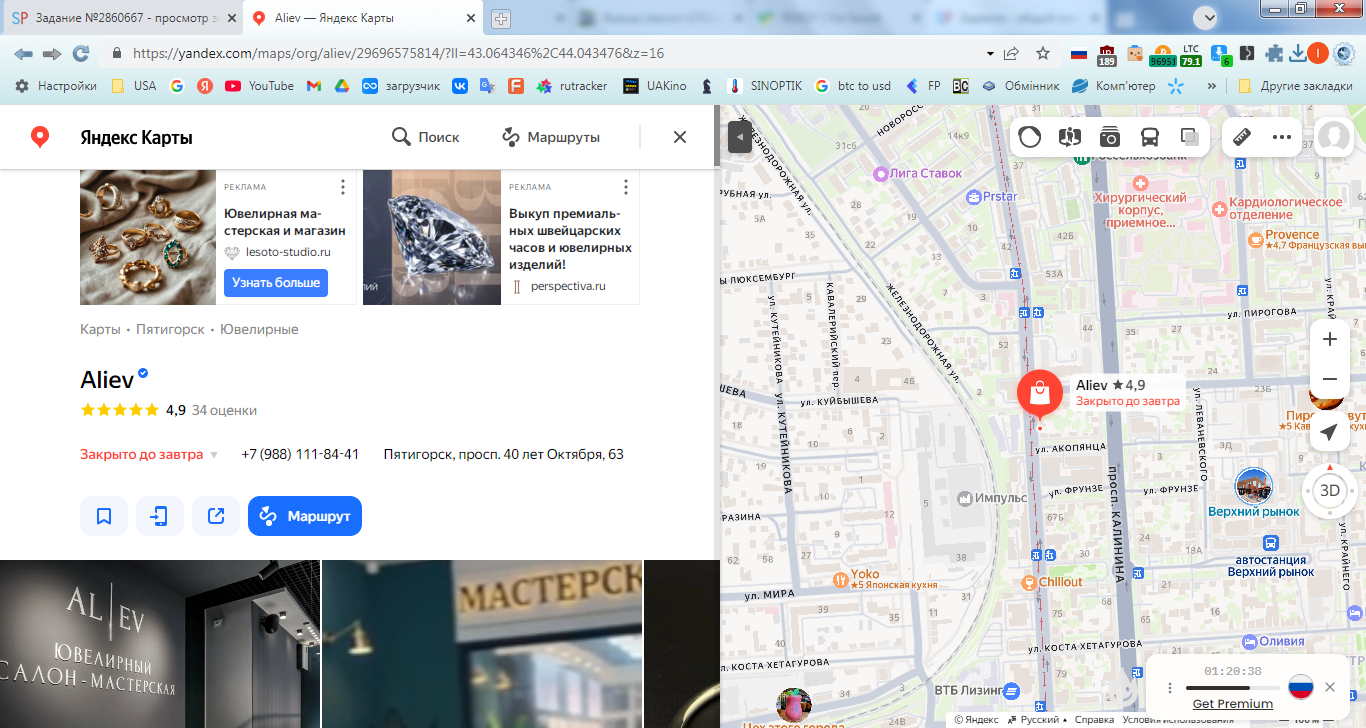The image size is (1366, 728).
Task: Click the Узнать больше ad button
Action: pyautogui.click(x=276, y=283)
